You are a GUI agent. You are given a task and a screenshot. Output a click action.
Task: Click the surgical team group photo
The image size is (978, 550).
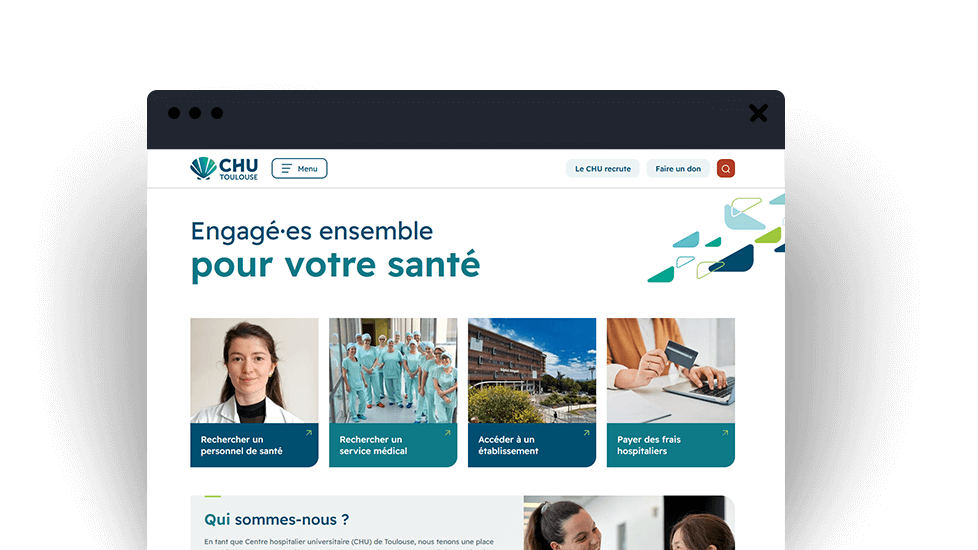coord(393,370)
